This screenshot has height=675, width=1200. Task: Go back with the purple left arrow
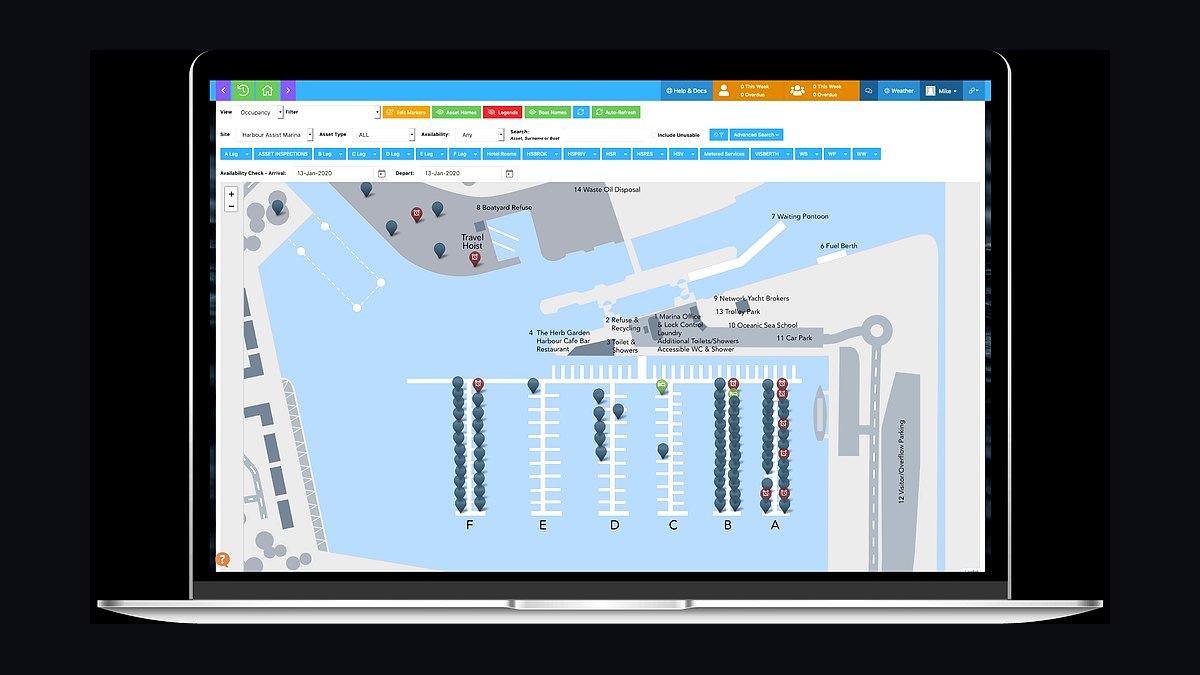click(x=223, y=91)
